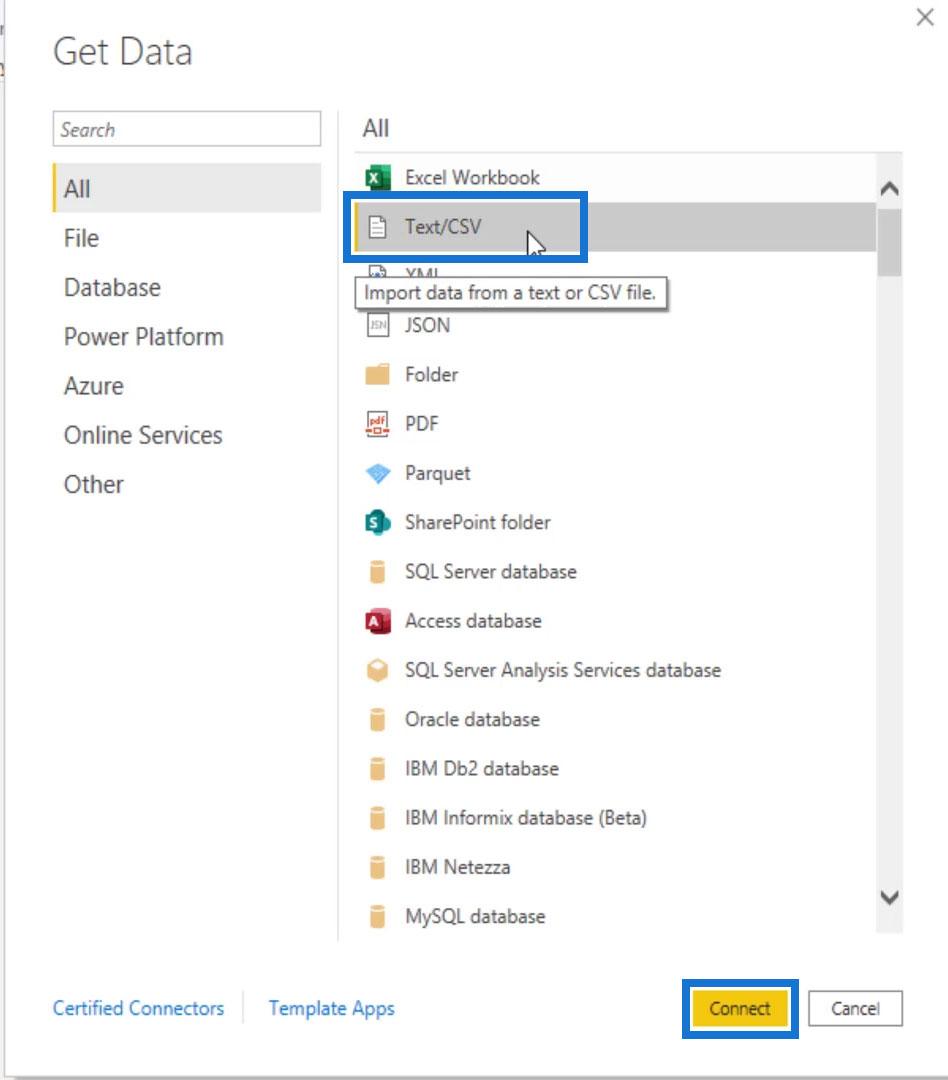Image resolution: width=948 pixels, height=1080 pixels.
Task: Open the Template Apps link
Action: click(331, 1008)
